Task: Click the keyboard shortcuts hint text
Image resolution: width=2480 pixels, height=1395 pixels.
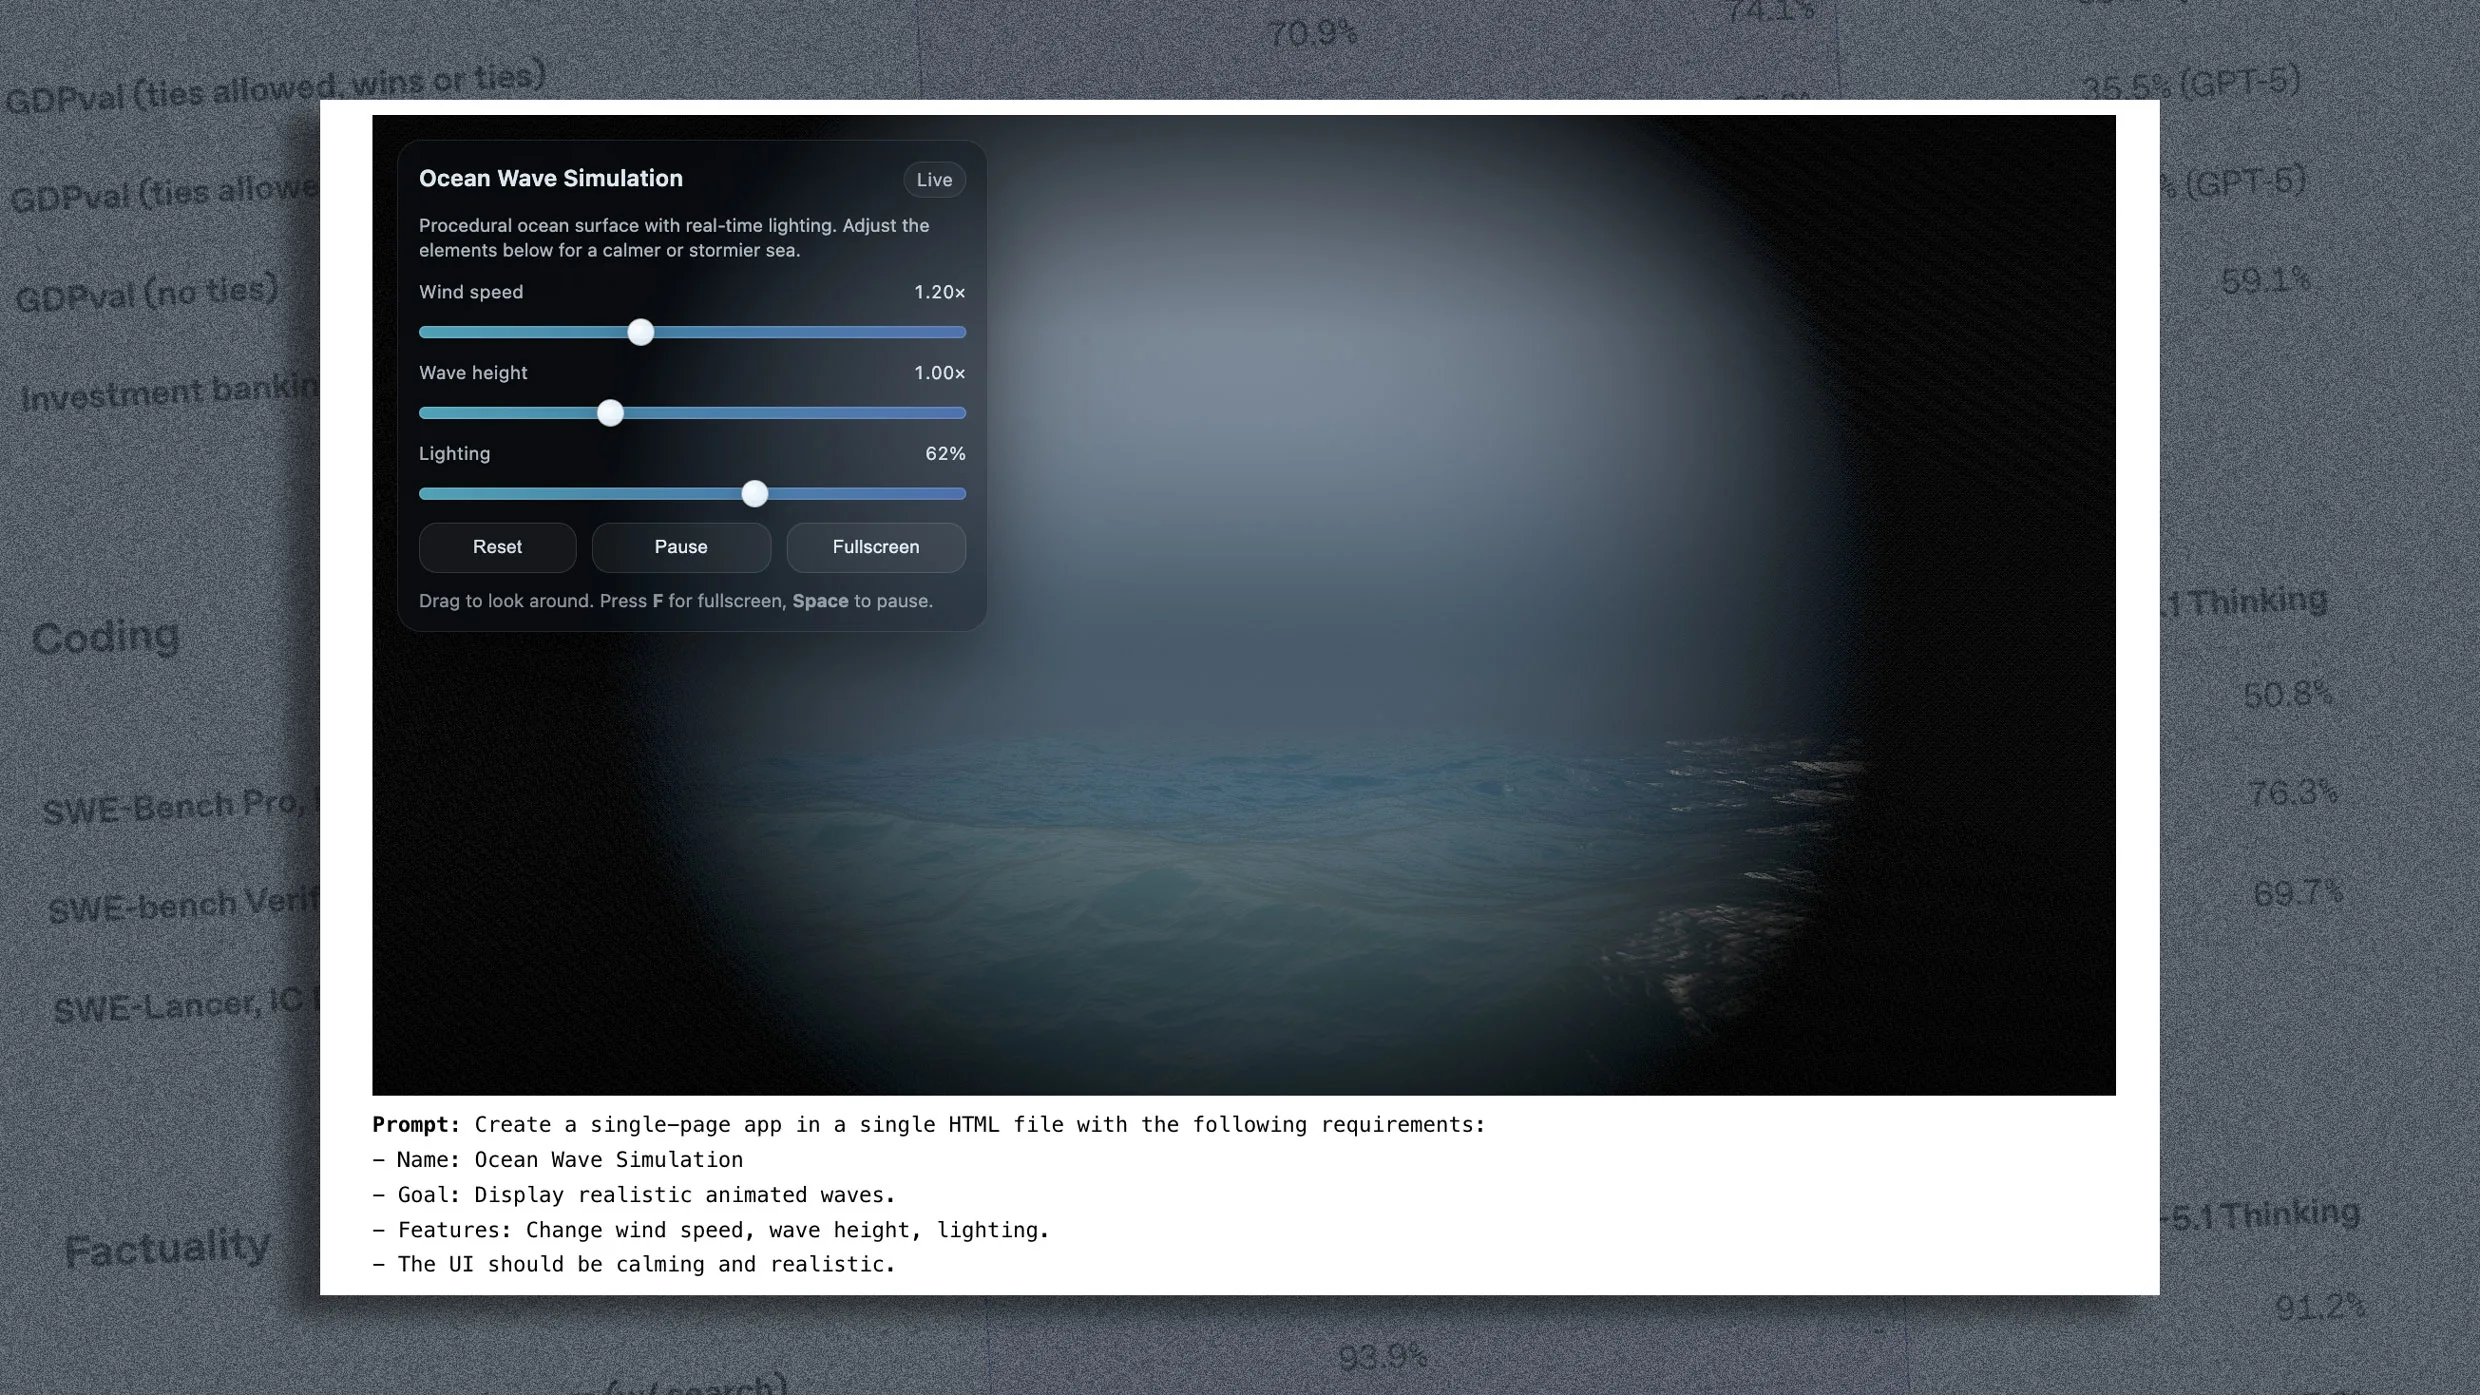Action: (x=675, y=601)
